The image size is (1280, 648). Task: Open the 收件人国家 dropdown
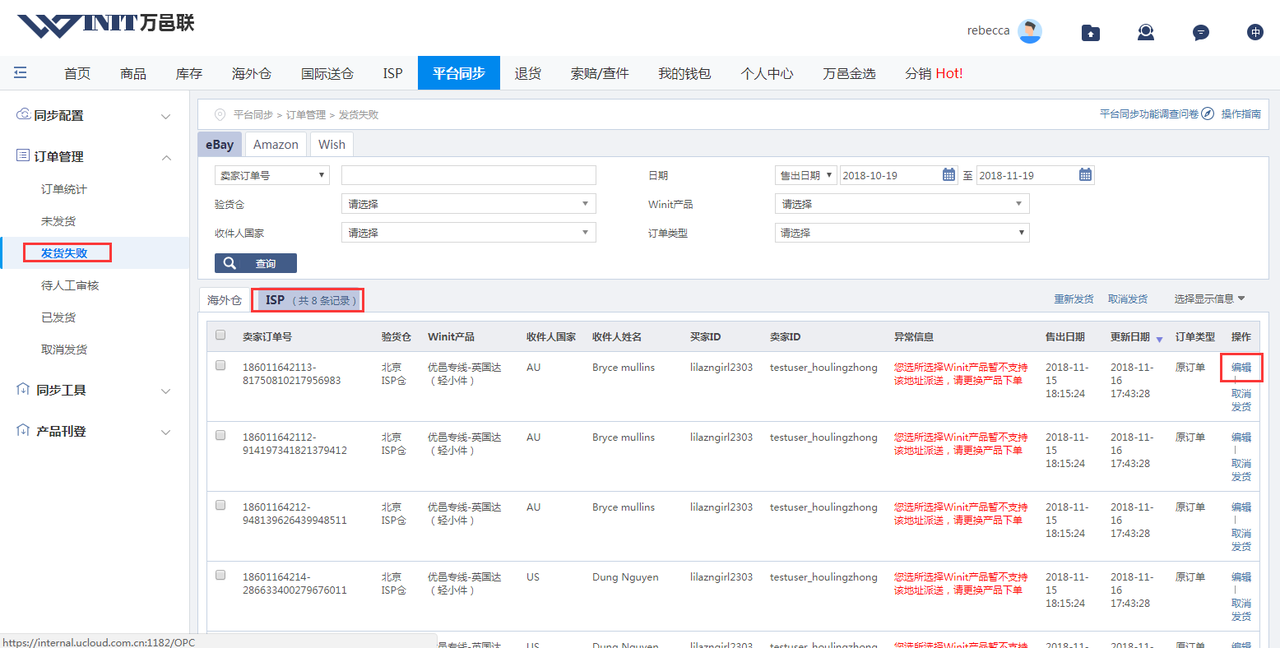point(468,233)
